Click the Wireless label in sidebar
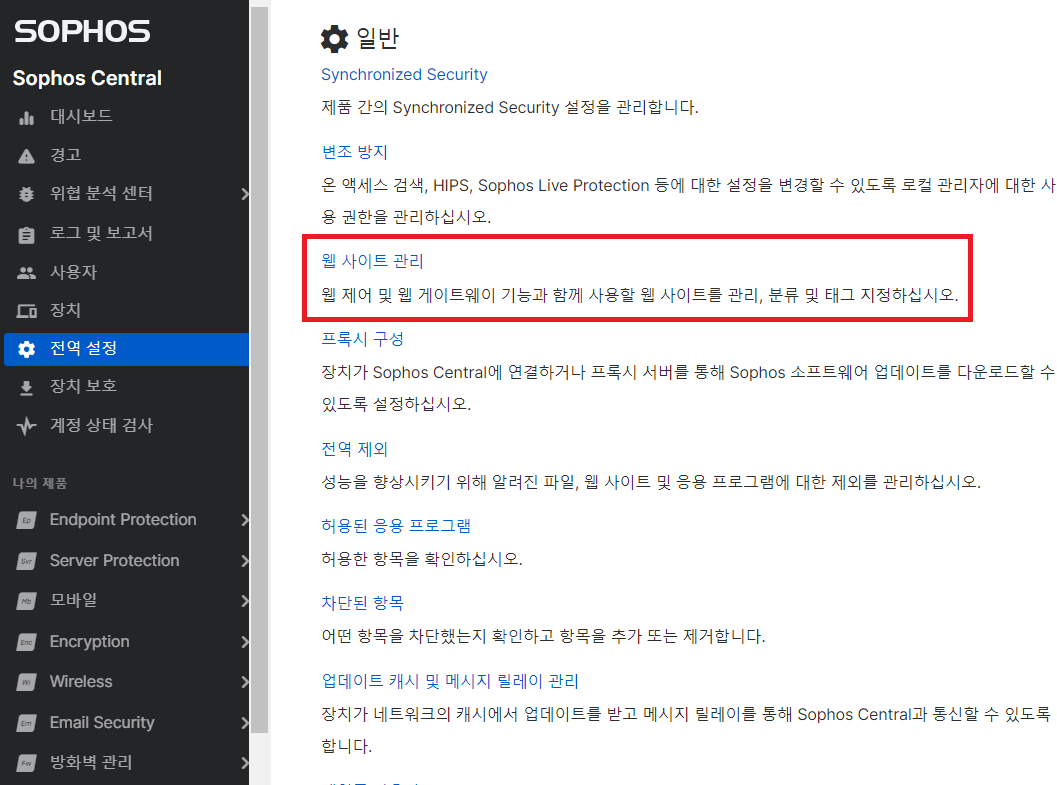The height and width of the screenshot is (785, 1057). pyautogui.click(x=81, y=682)
